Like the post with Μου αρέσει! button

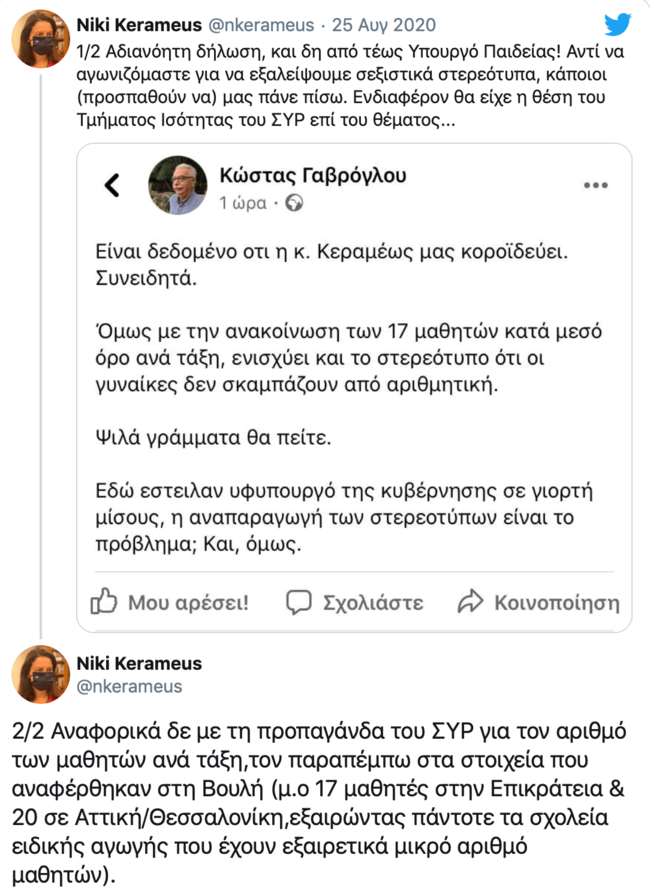(x=170, y=603)
